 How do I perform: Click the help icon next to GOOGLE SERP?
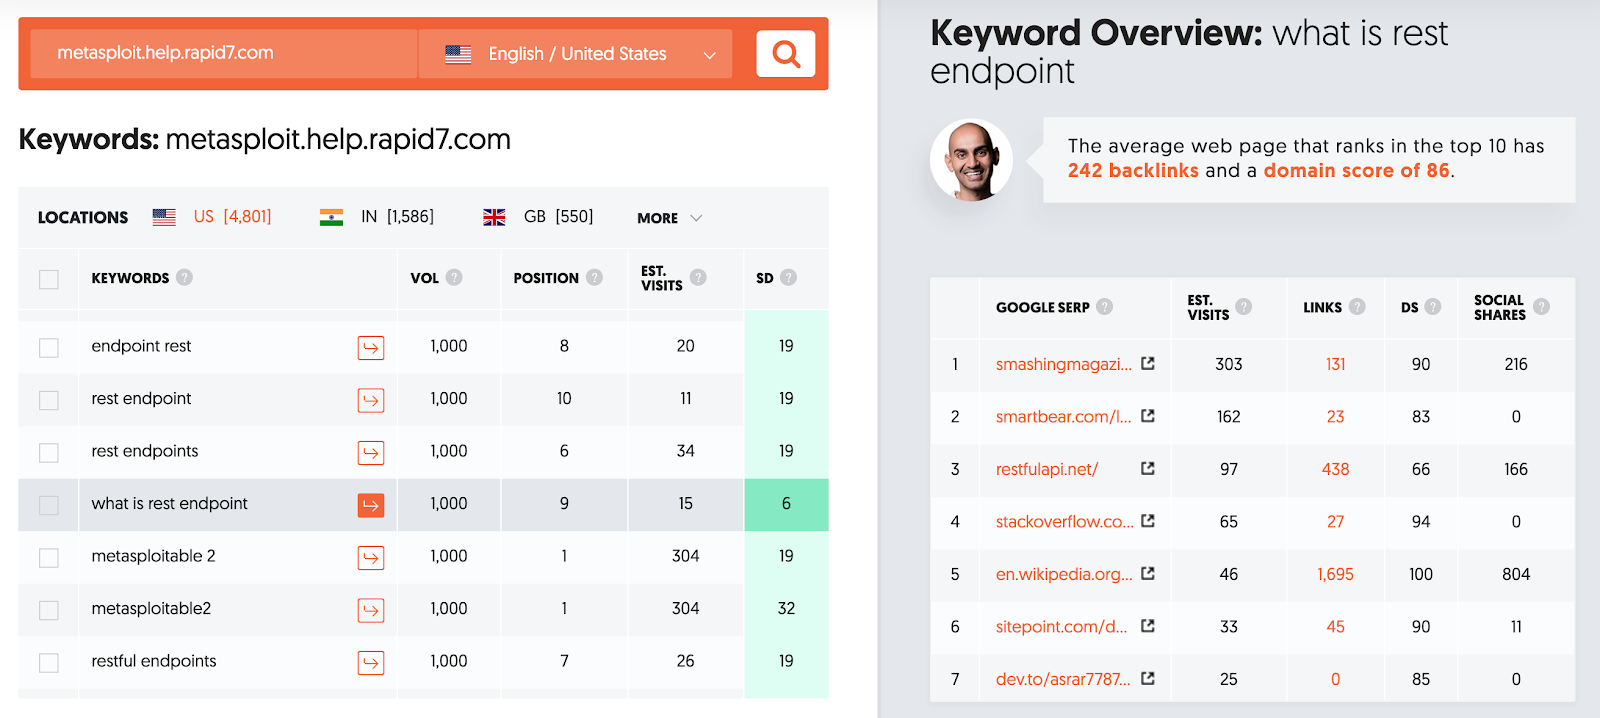click(1104, 307)
